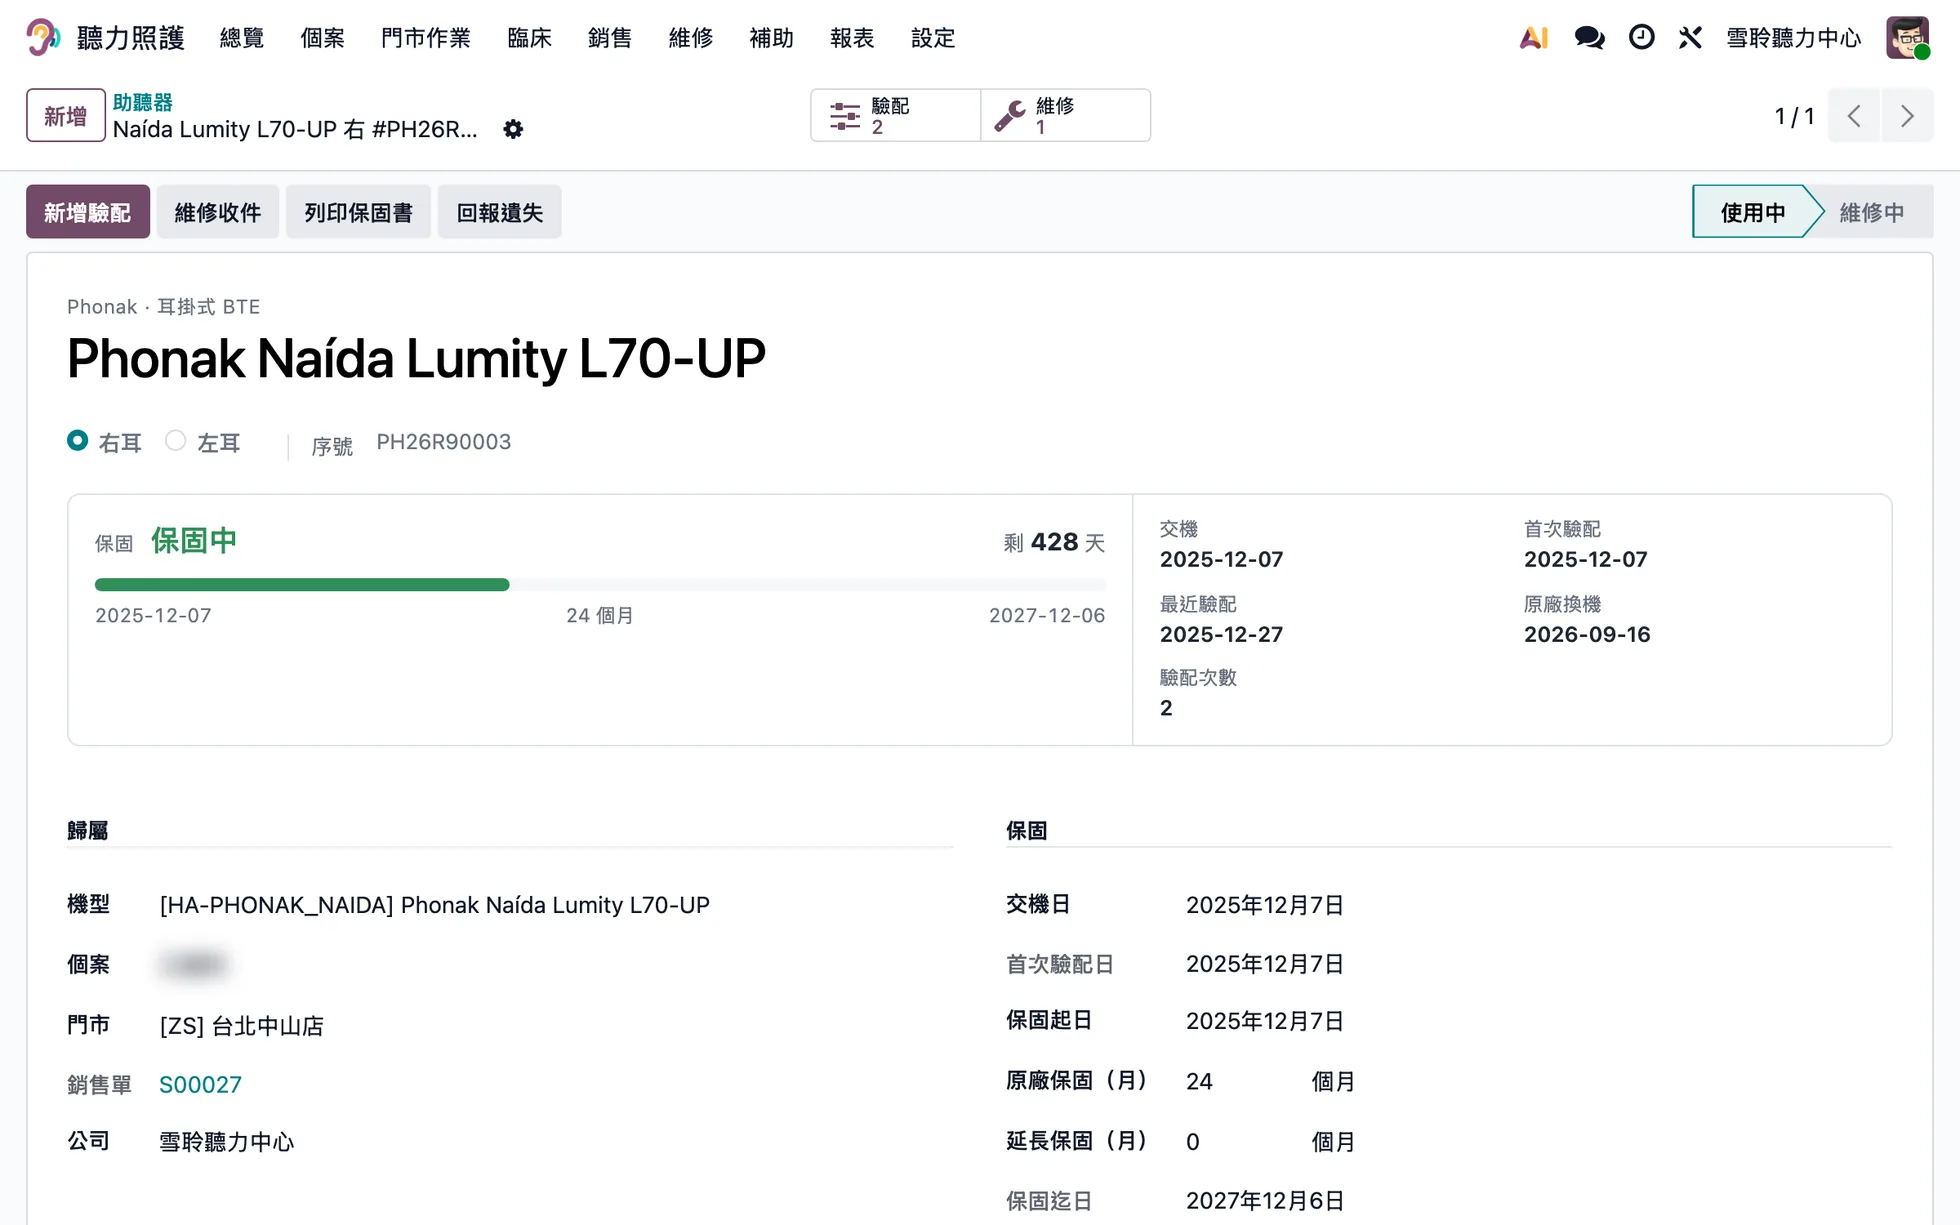Click the 列印保固書 button
The image size is (1960, 1225).
358,212
